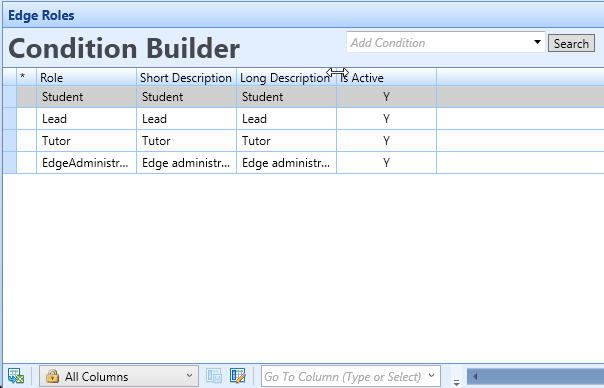This screenshot has width=604, height=388.
Task: Click the Is Active column header
Action: [386, 77]
